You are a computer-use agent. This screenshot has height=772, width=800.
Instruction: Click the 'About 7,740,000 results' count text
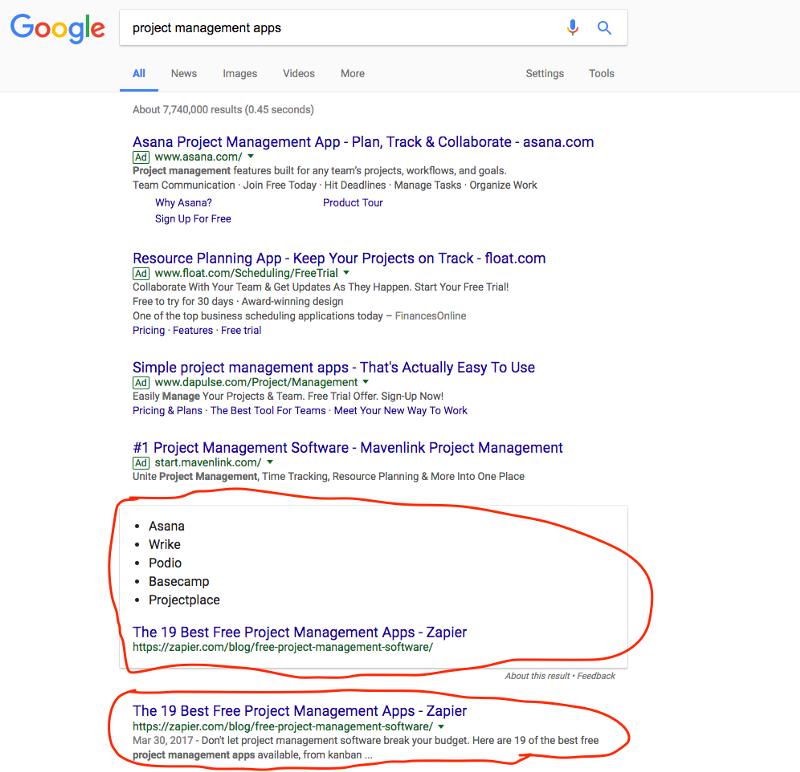(223, 109)
